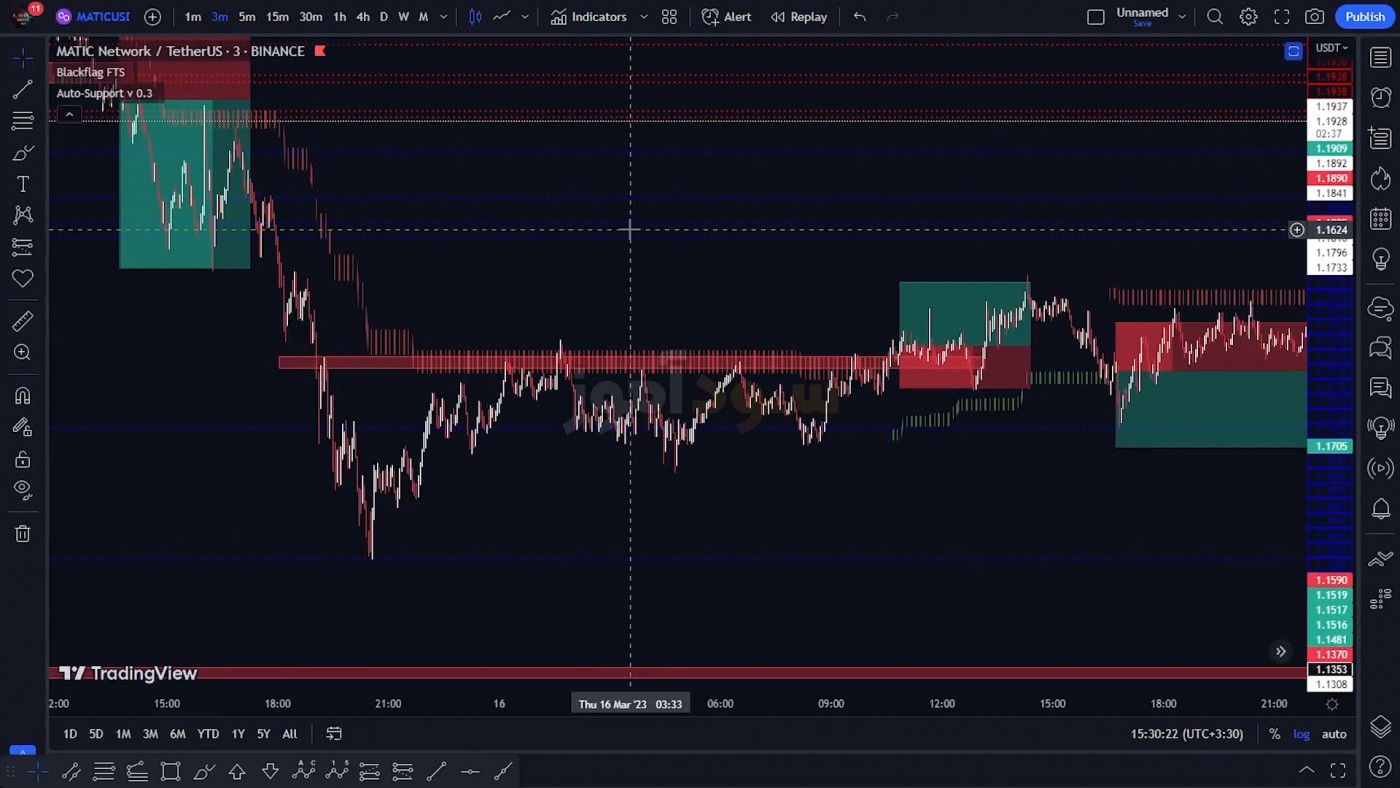
Task: Set date range to 5D
Action: click(96, 734)
